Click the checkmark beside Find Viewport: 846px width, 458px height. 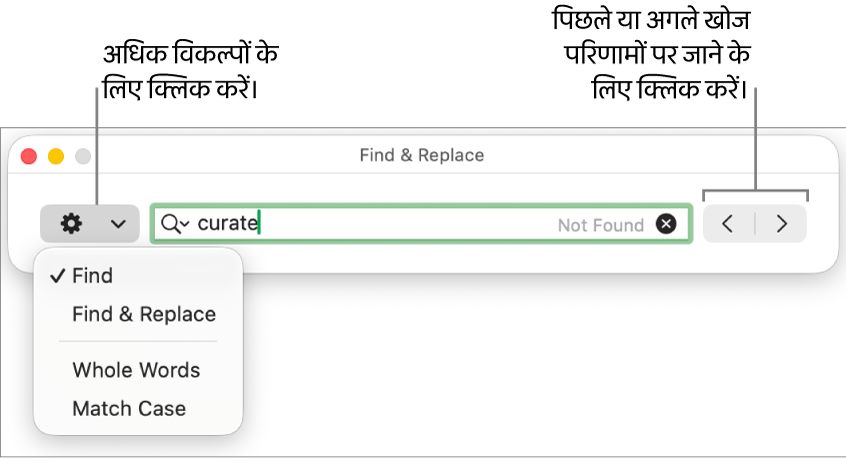coord(57,276)
